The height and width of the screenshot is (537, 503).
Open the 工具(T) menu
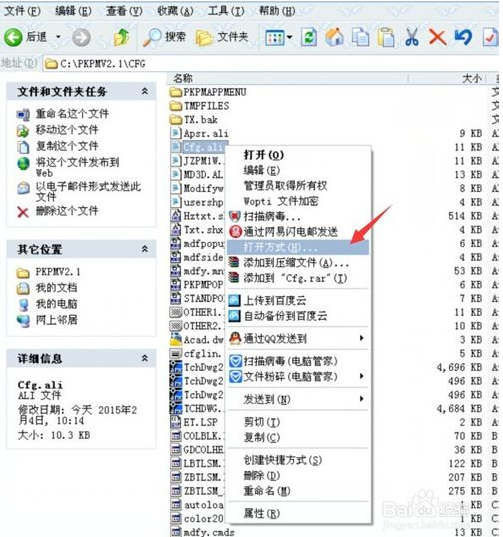click(x=226, y=11)
